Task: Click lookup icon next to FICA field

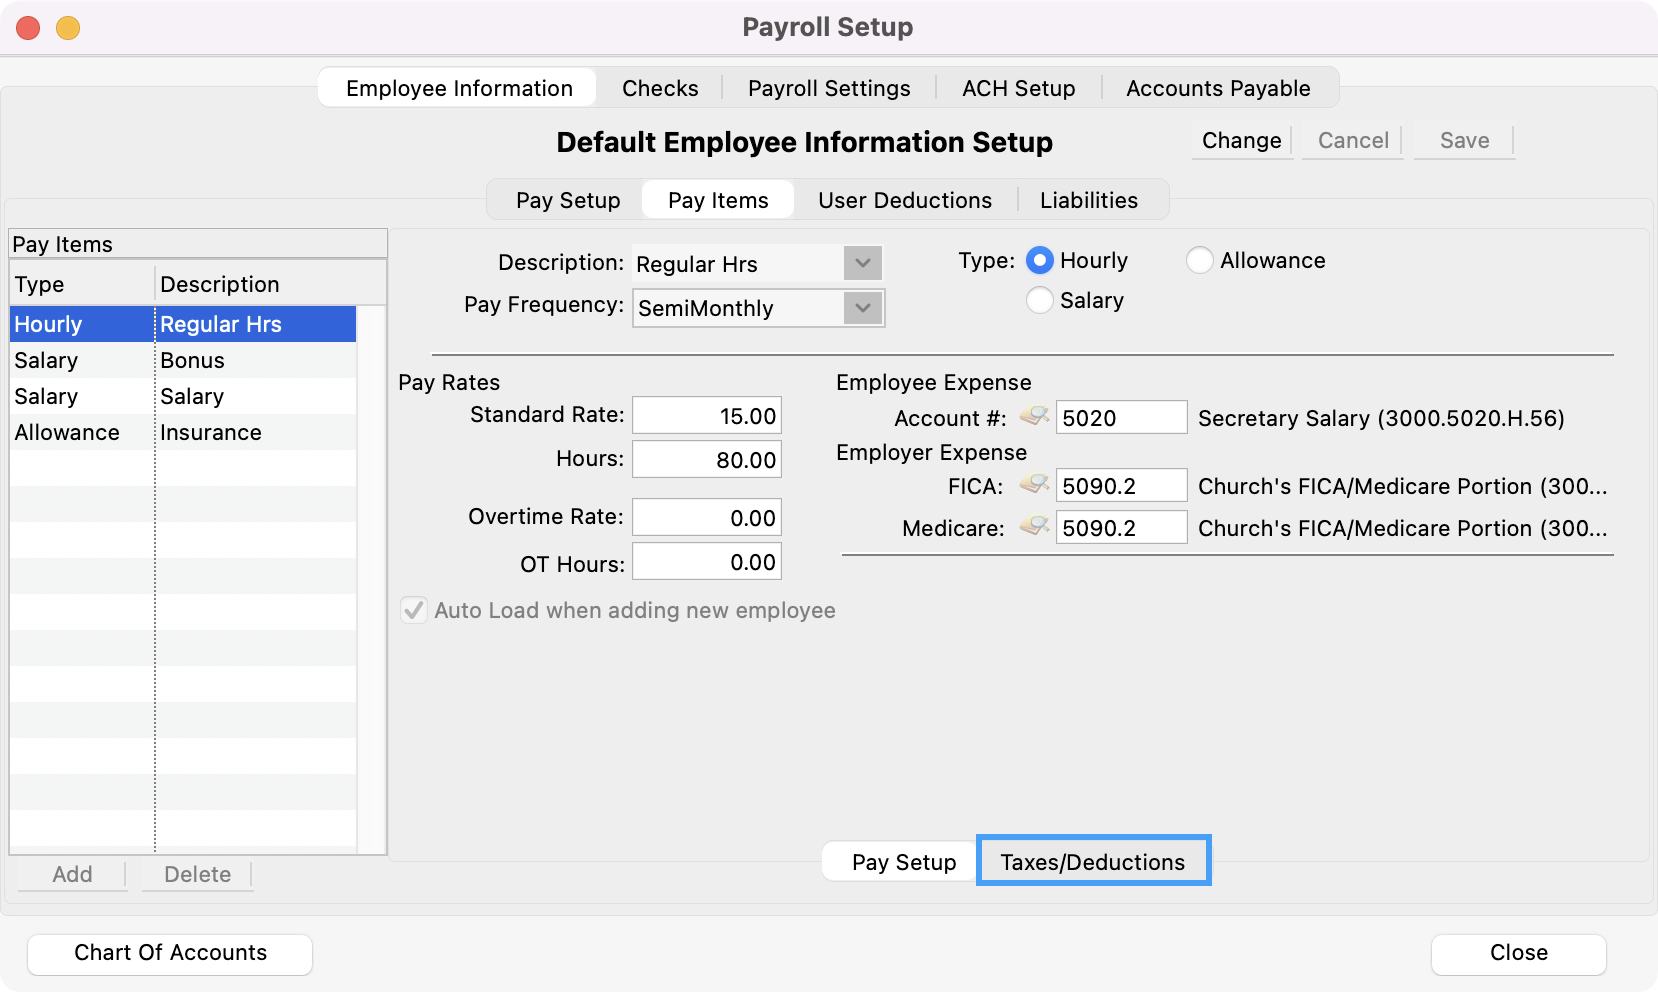Action: coord(1034,485)
